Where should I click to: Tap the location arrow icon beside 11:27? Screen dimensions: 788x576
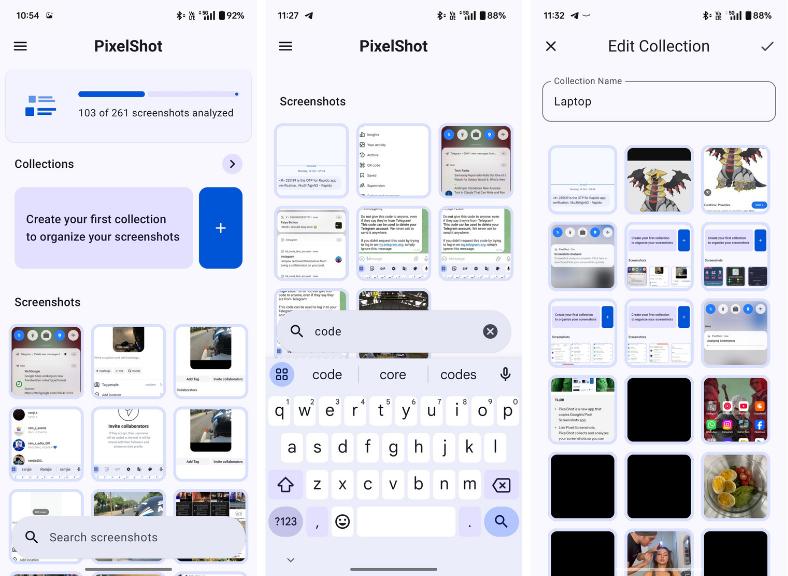pyautogui.click(x=309, y=16)
